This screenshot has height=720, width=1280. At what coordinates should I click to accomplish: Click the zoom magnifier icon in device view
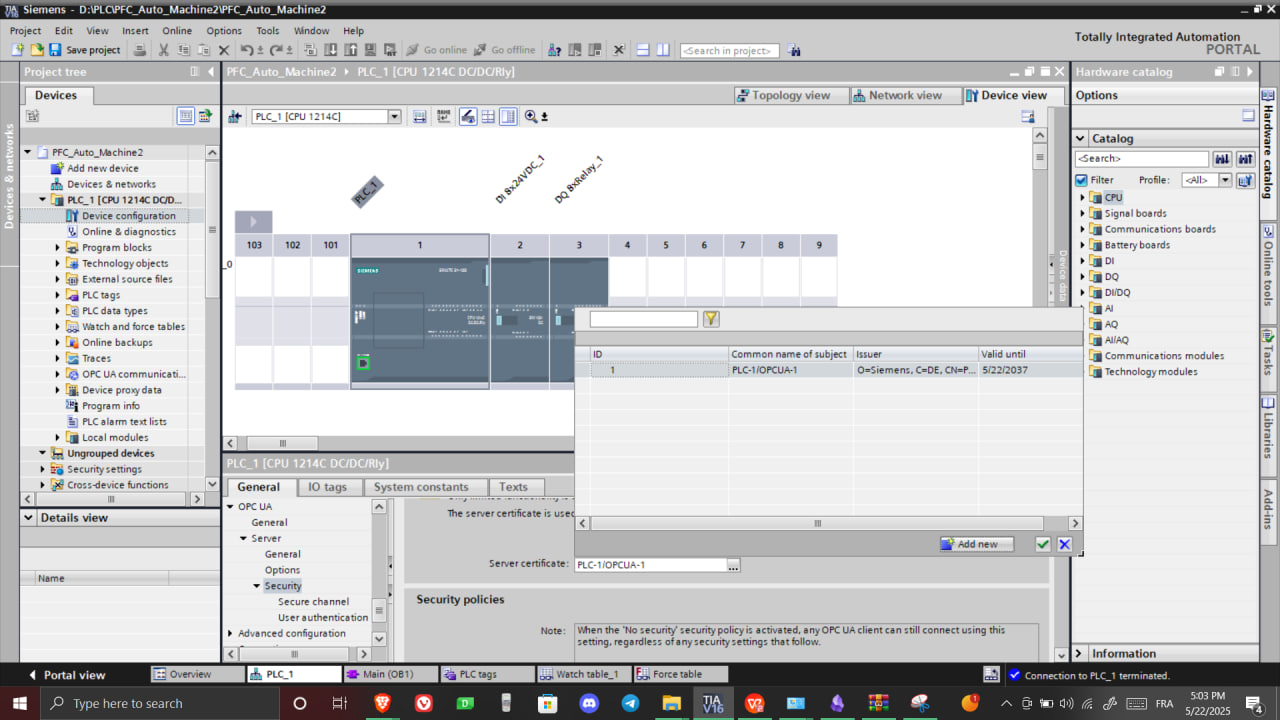531,117
